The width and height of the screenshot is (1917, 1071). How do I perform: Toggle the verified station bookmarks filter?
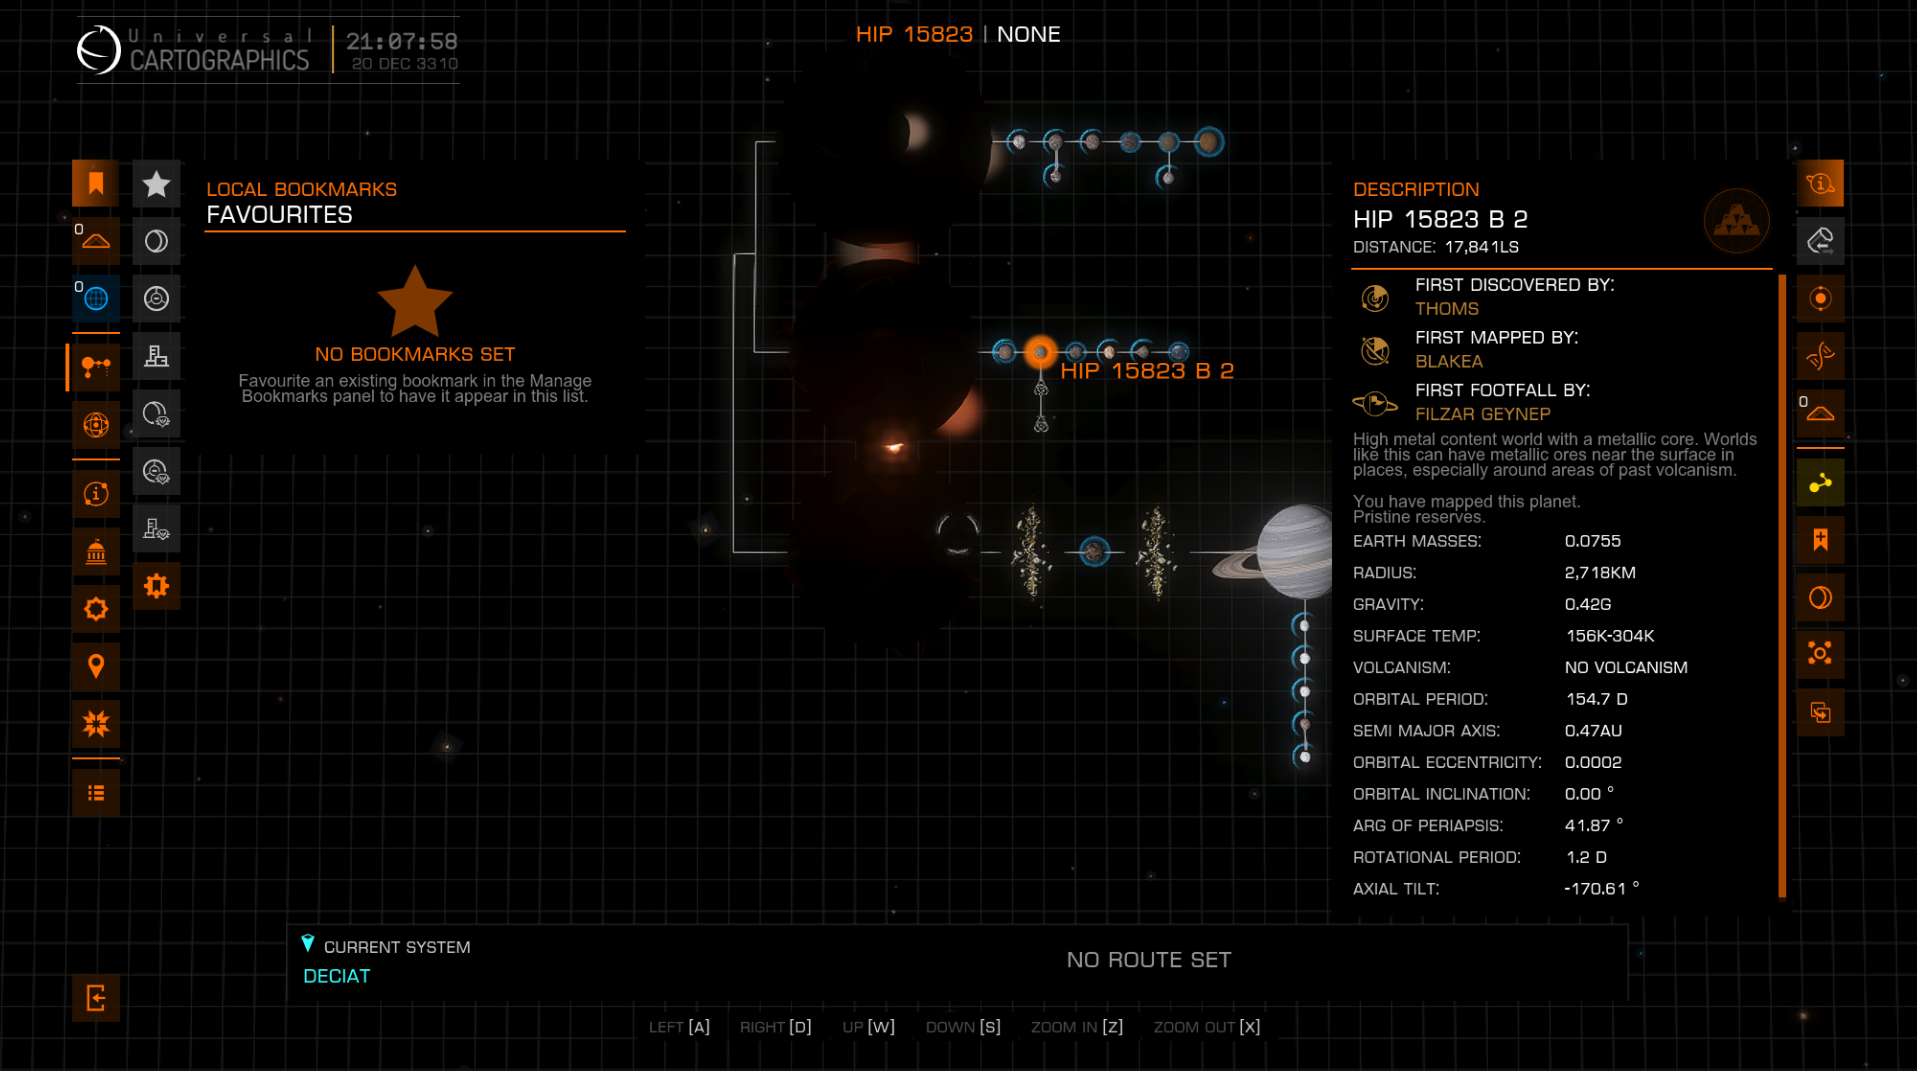pos(156,471)
